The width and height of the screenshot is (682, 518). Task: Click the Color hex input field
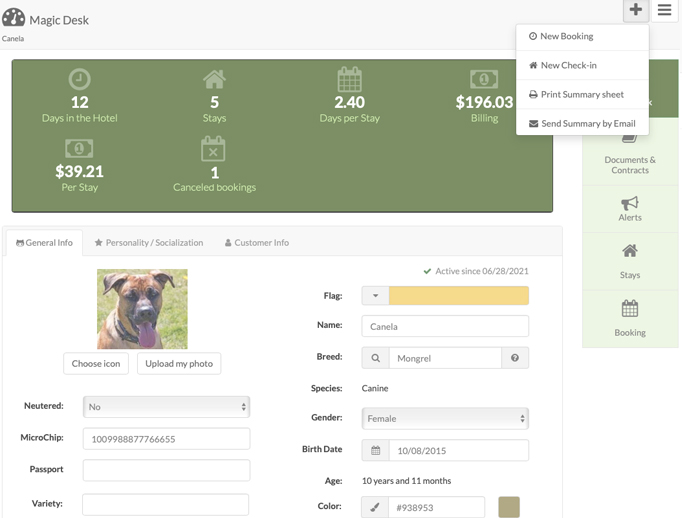pos(436,507)
